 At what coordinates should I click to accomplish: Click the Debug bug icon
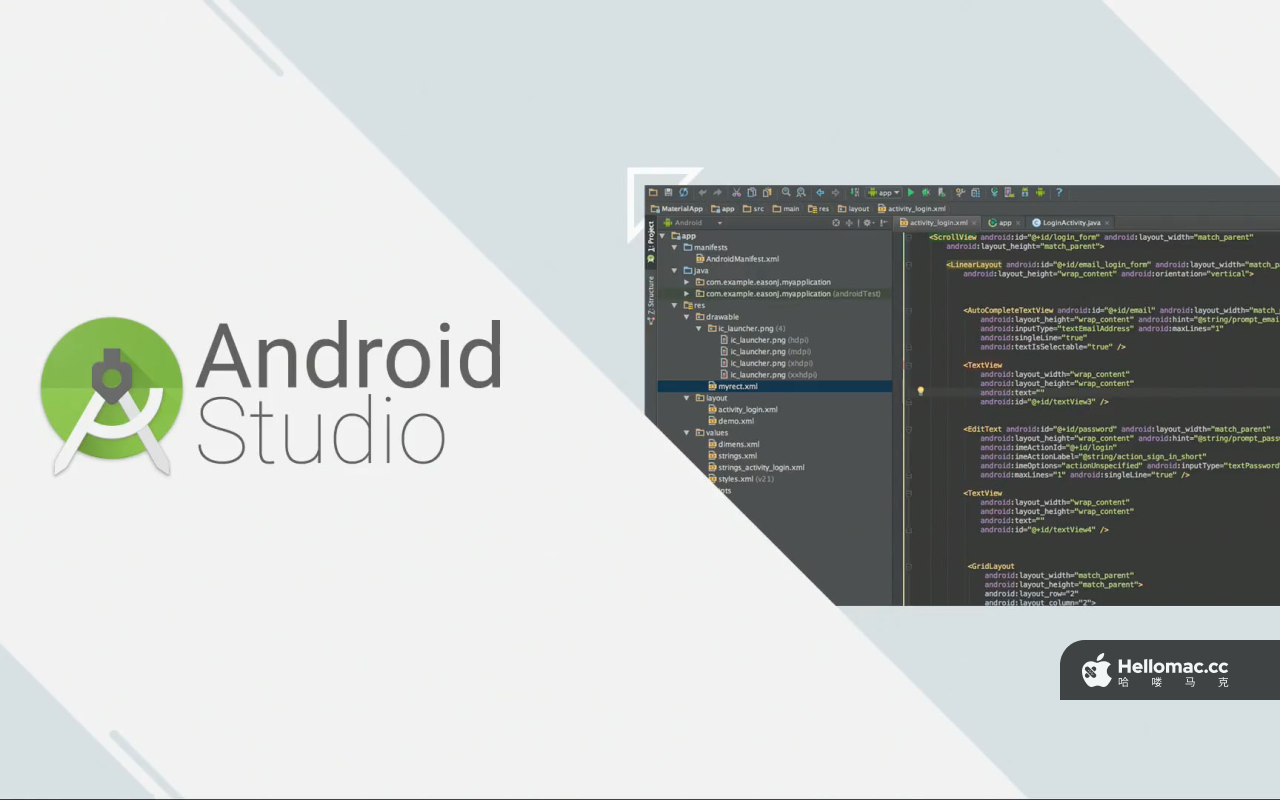pos(926,193)
